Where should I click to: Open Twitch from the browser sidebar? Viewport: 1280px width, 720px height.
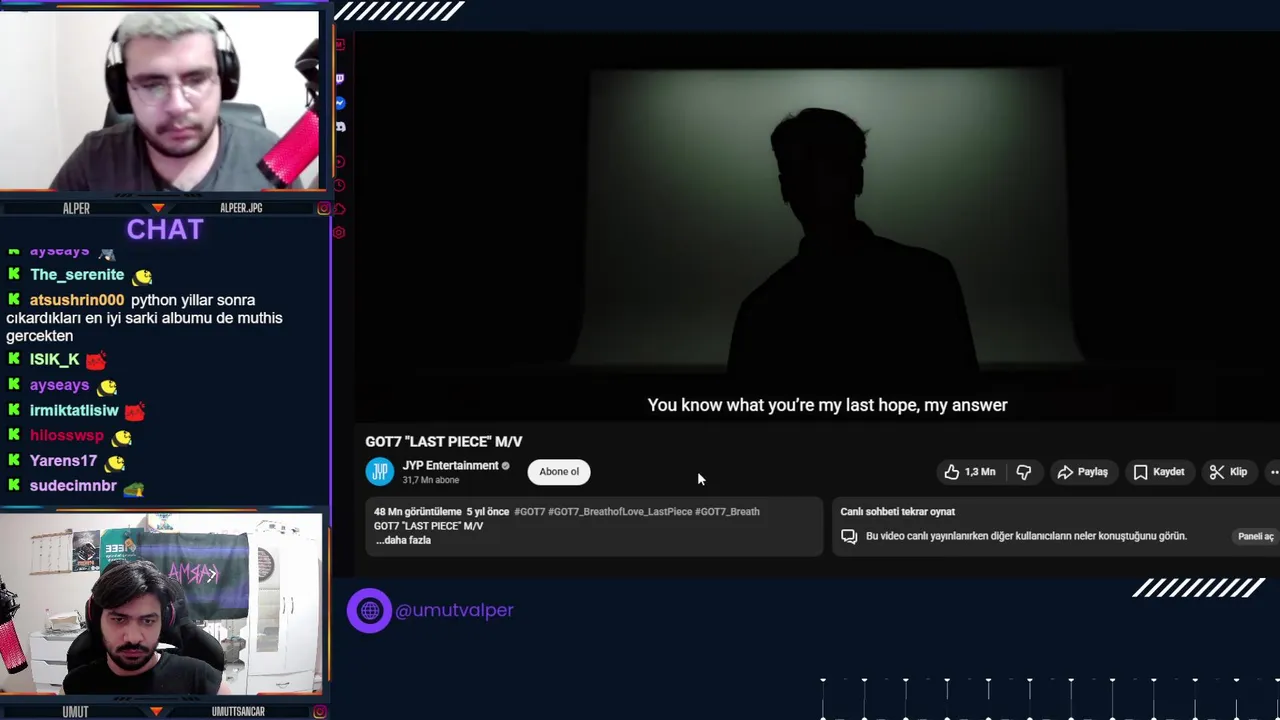pyautogui.click(x=340, y=78)
